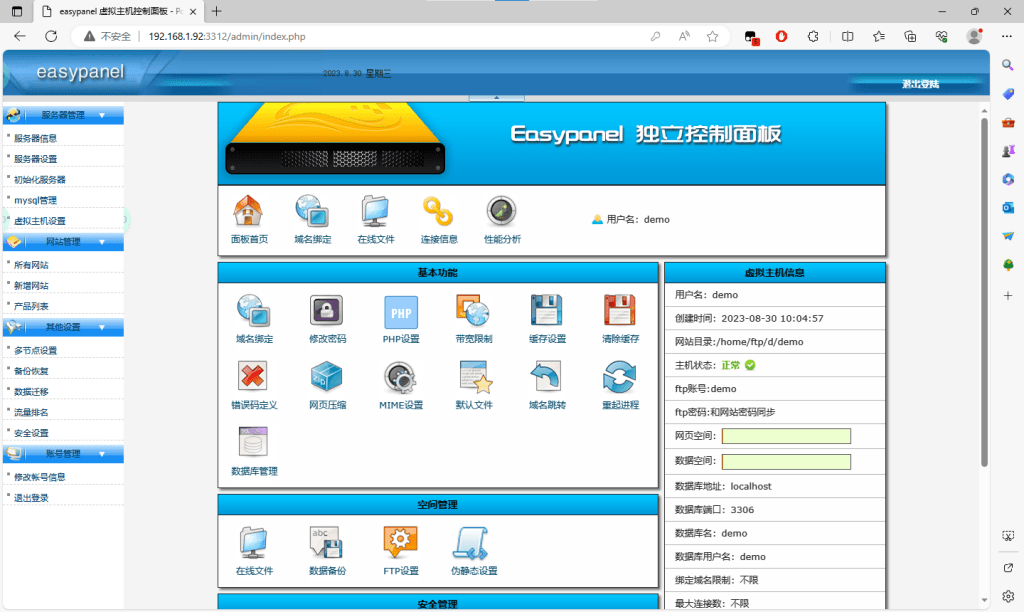Screen dimensions: 1024x612
Task: Open the 域名绑定 icon in 基本功能
Action: [253, 312]
